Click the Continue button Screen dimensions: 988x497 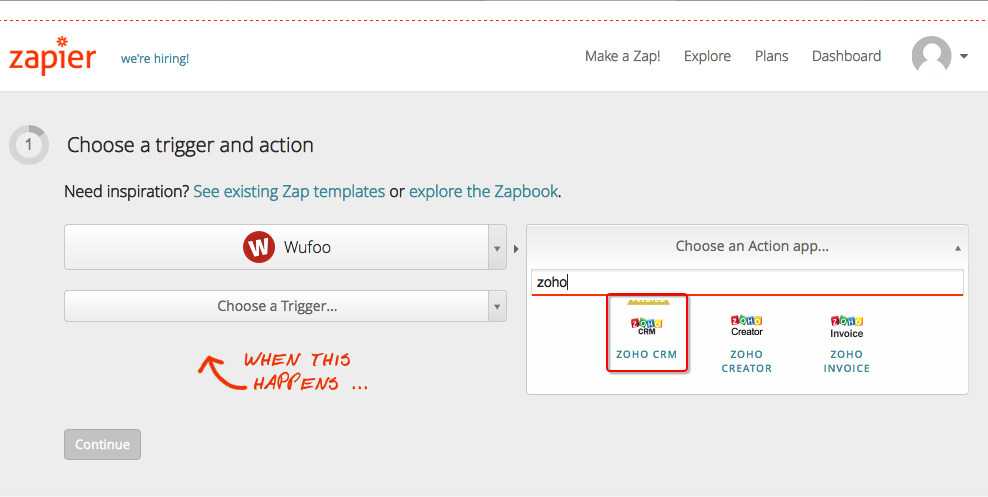102,445
